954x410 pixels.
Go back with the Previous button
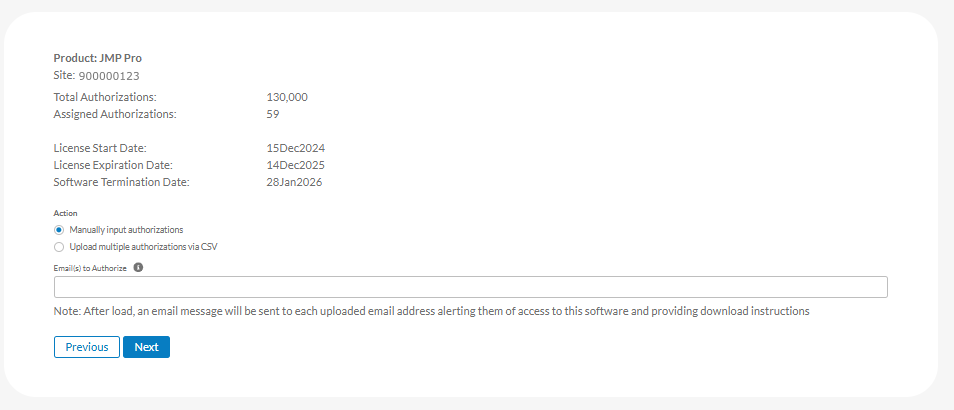tap(86, 347)
